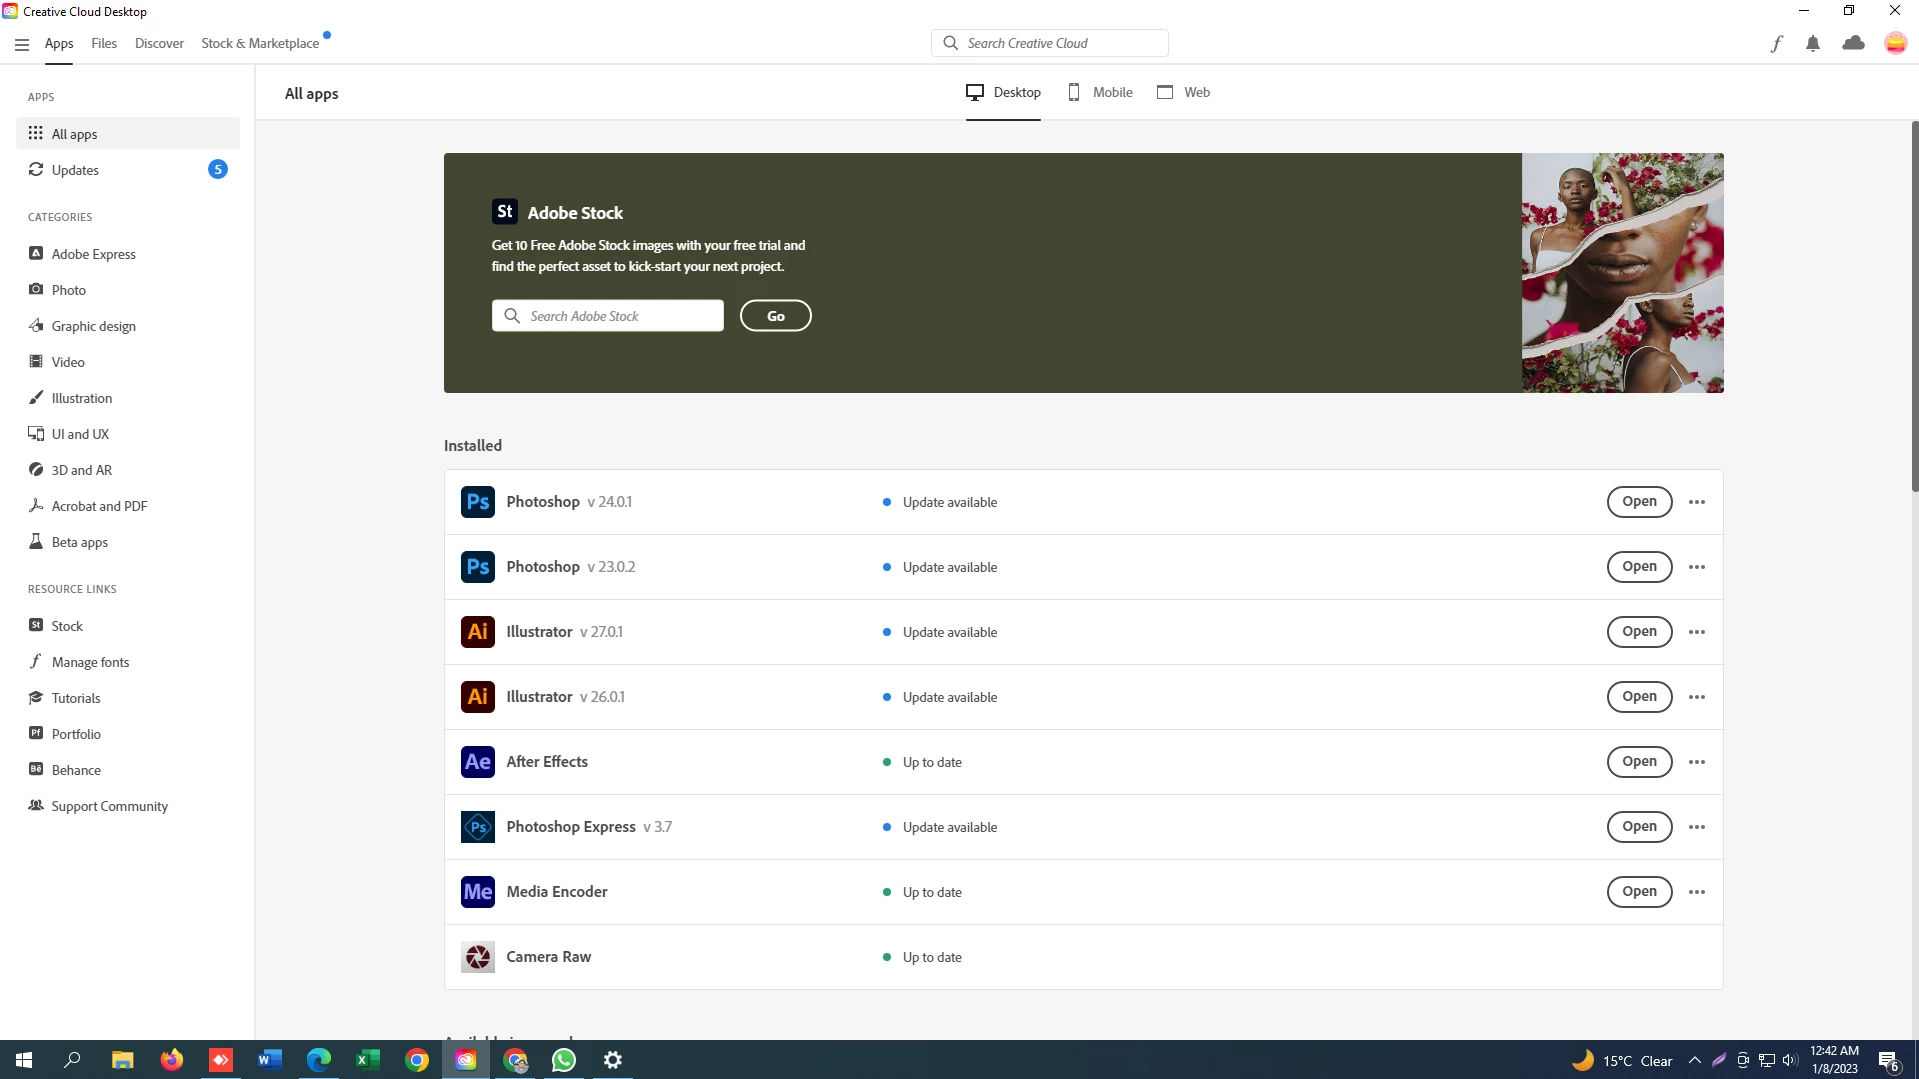The height and width of the screenshot is (1079, 1919).
Task: Click the Adobe Stock banner photo
Action: pyautogui.click(x=1623, y=273)
